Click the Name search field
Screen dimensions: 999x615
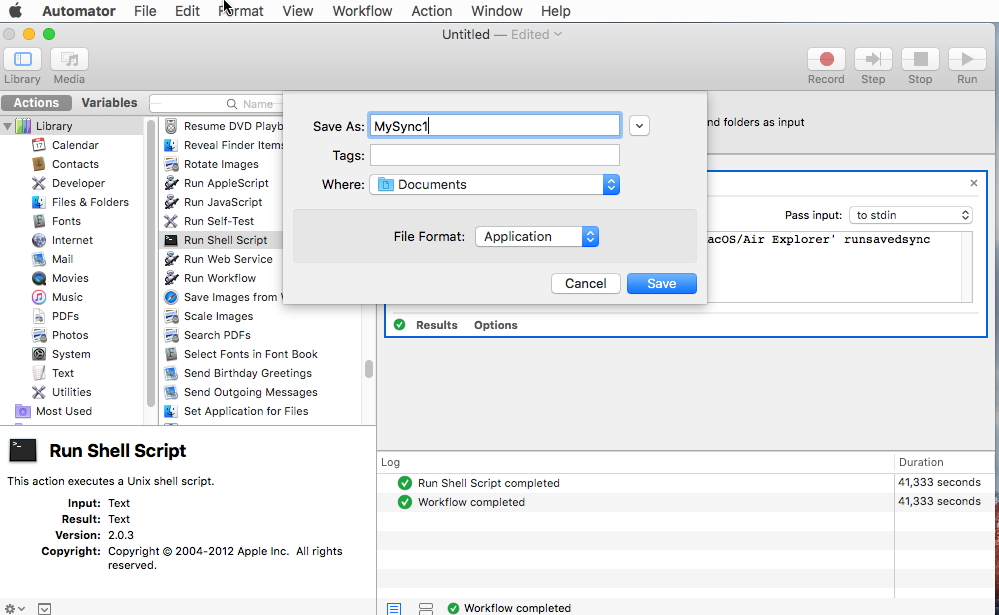click(215, 103)
